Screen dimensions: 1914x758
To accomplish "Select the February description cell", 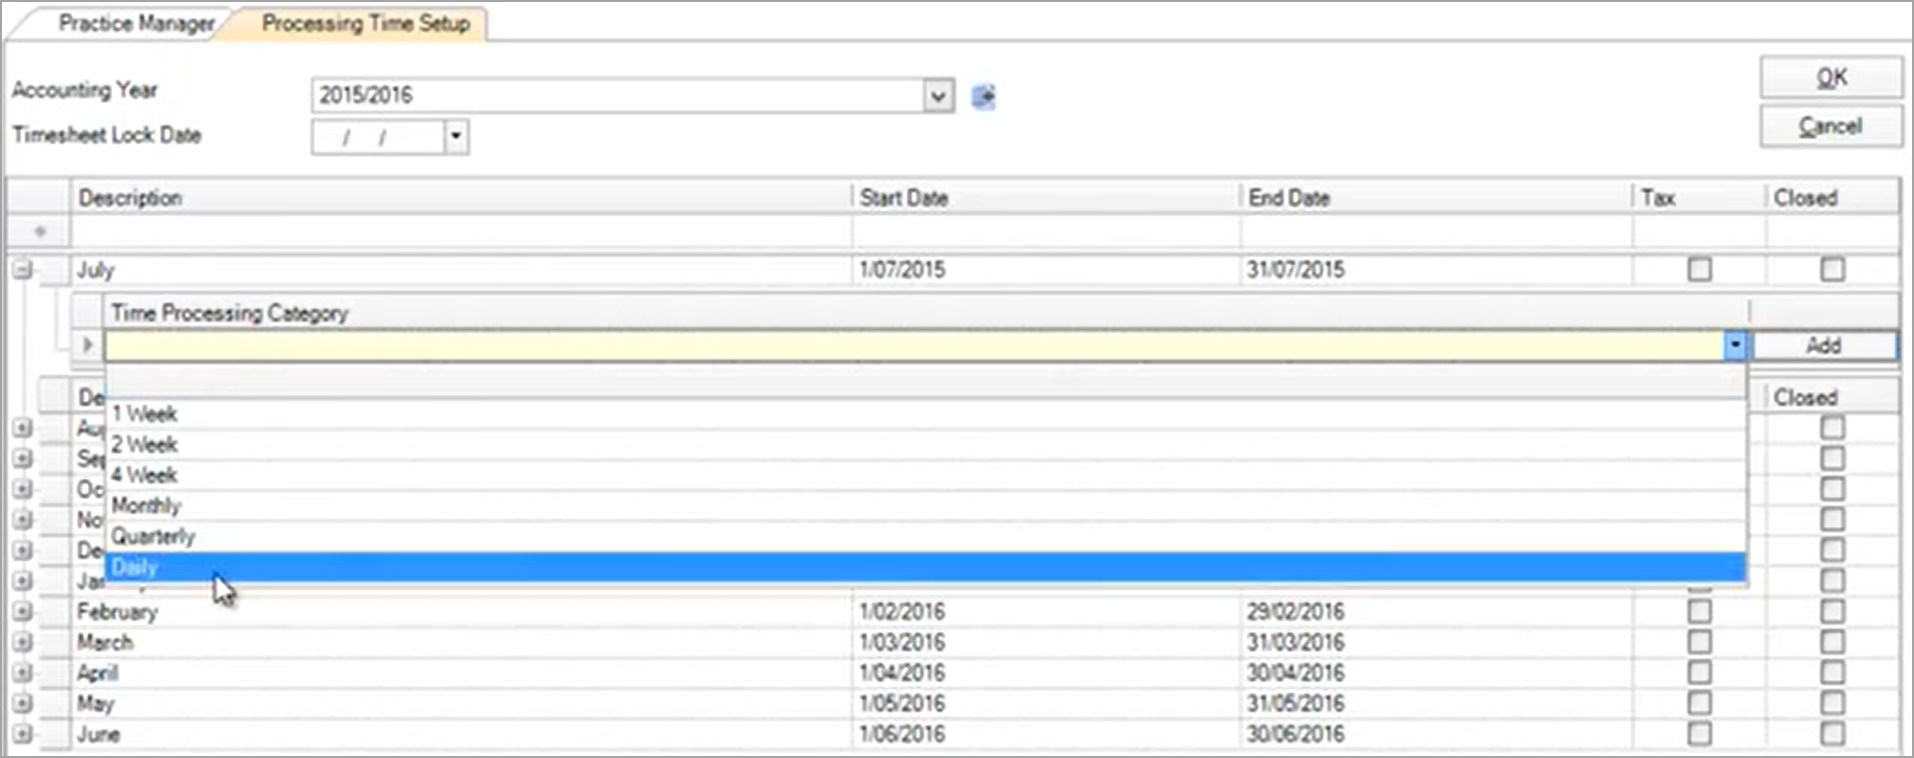I will (461, 611).
